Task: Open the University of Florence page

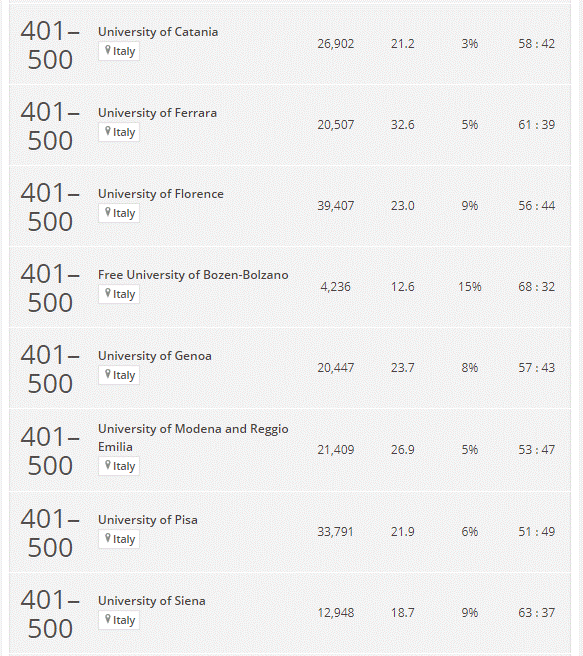Action: point(161,194)
